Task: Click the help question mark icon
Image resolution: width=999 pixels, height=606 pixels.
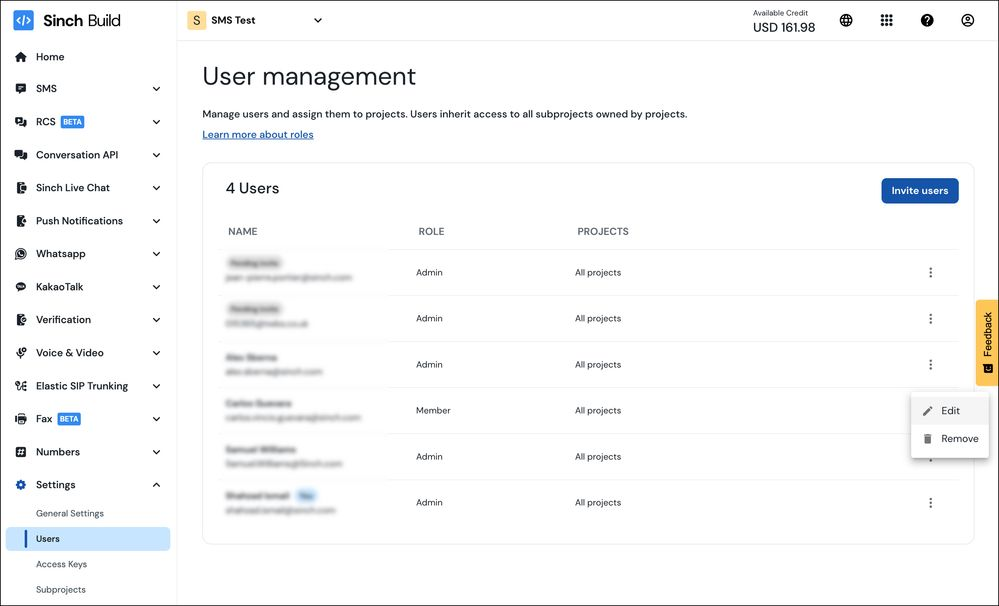Action: [x=927, y=20]
